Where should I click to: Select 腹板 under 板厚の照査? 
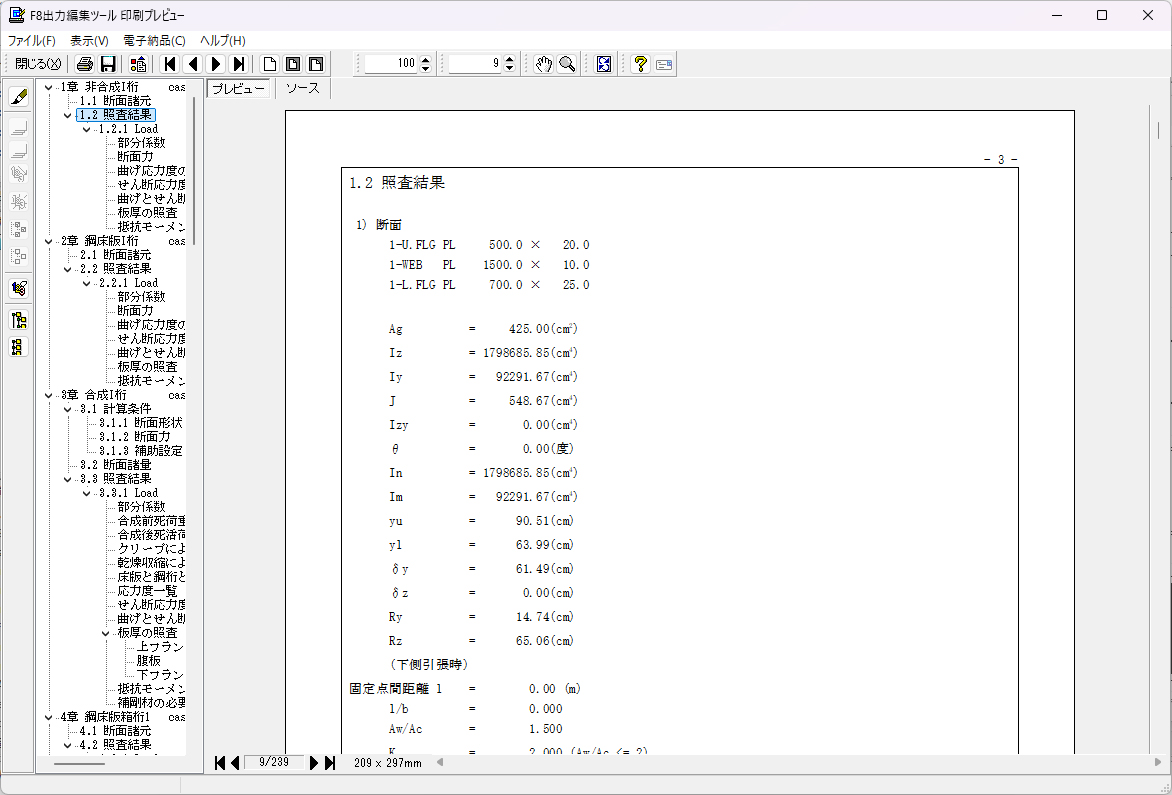pos(148,661)
